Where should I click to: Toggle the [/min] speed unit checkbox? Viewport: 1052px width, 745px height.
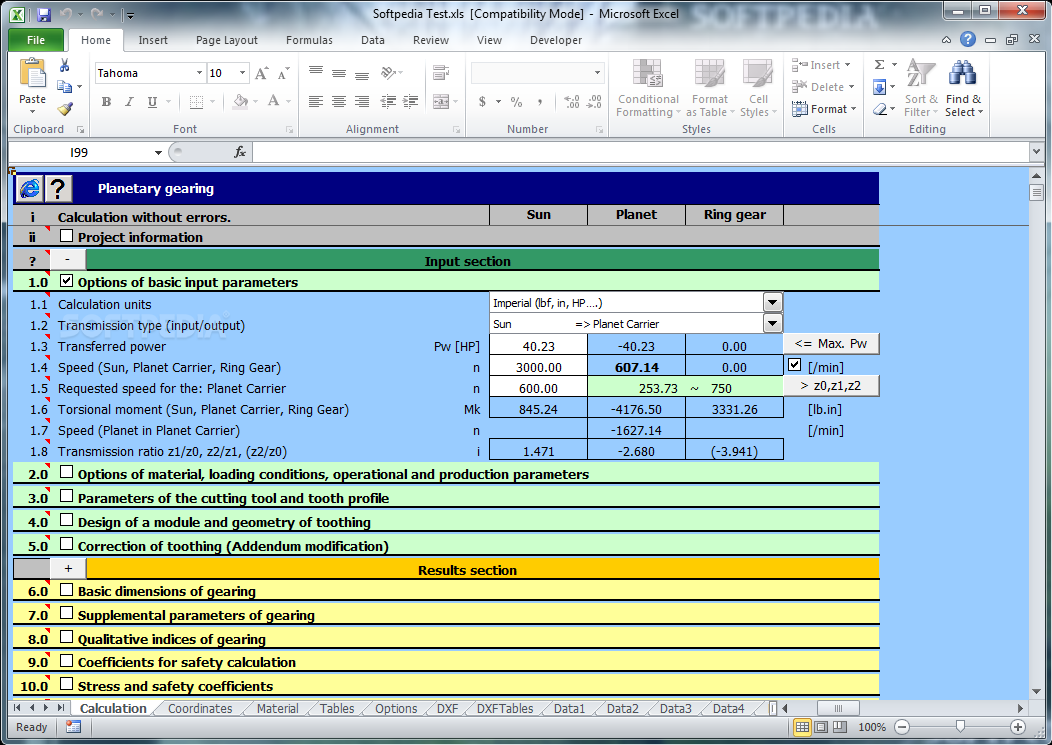pyautogui.click(x=795, y=365)
